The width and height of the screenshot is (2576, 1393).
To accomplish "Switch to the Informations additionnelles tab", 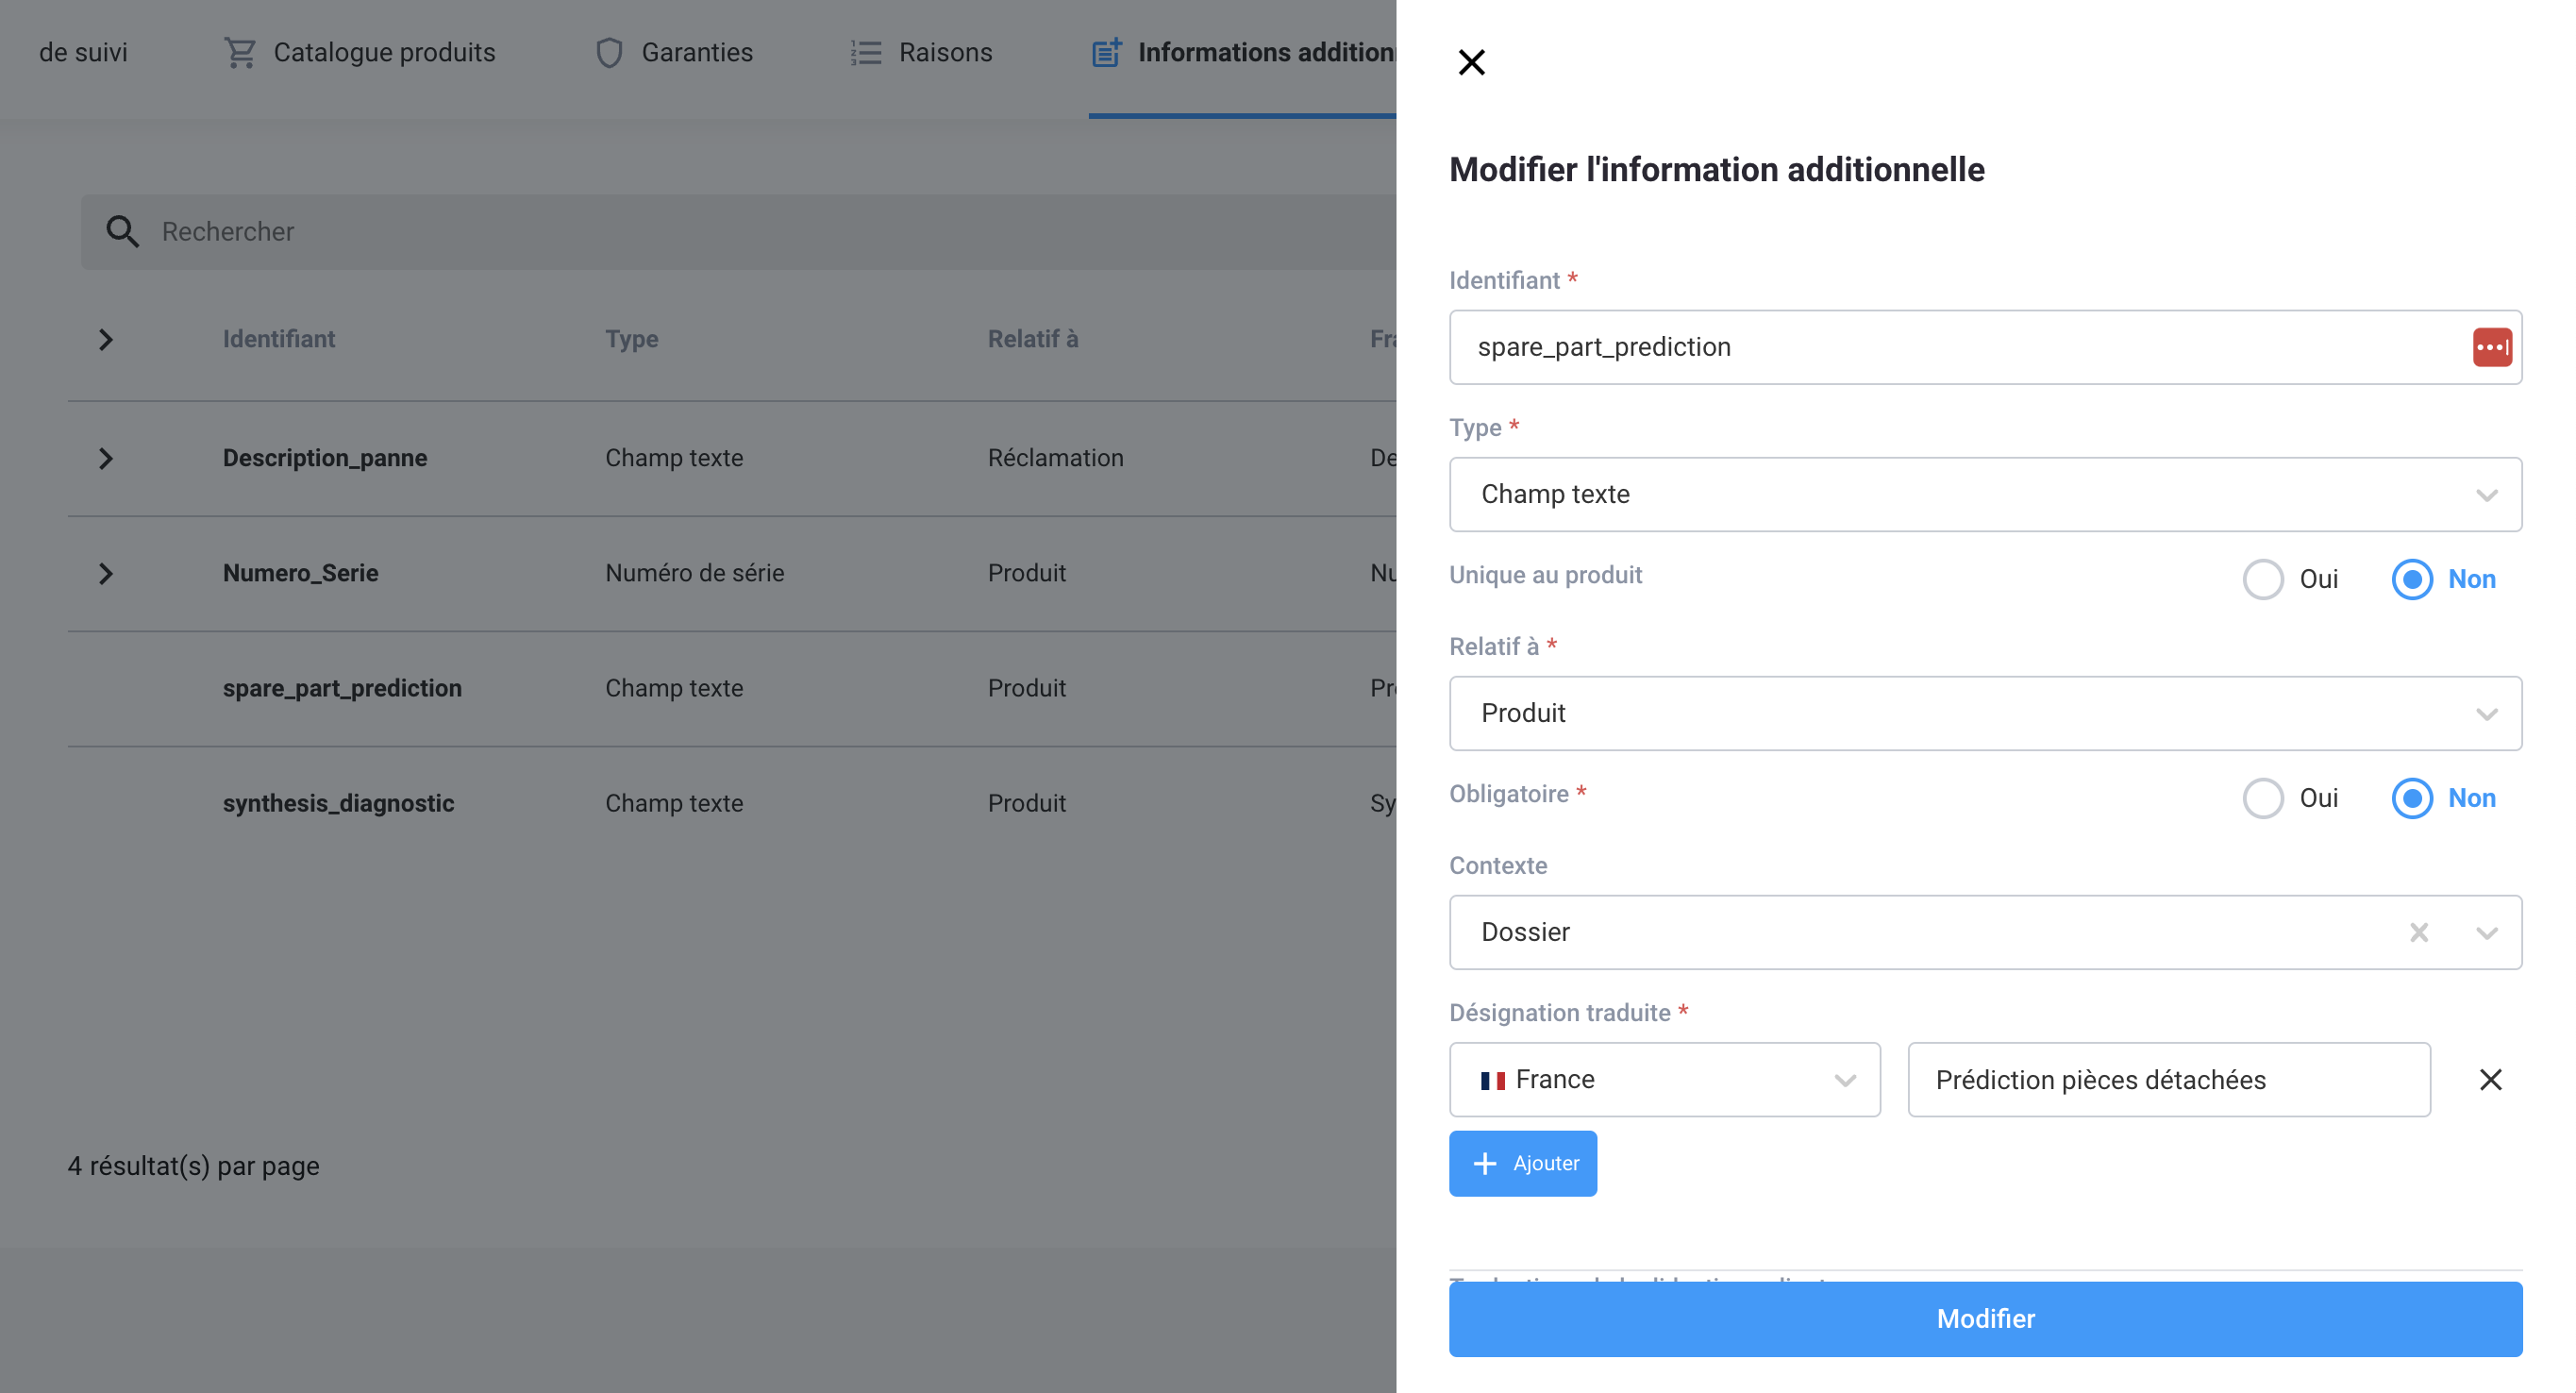I will tap(1242, 52).
